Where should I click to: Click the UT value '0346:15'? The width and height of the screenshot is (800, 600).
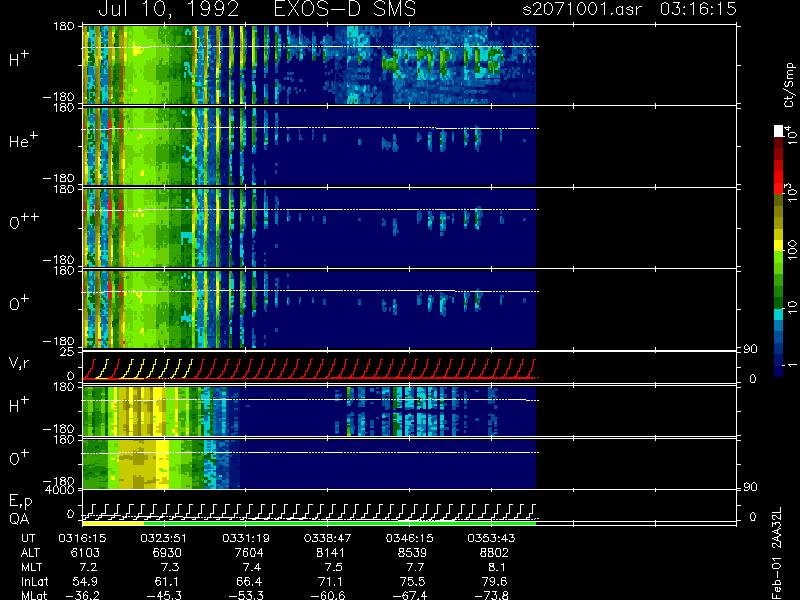[409, 538]
